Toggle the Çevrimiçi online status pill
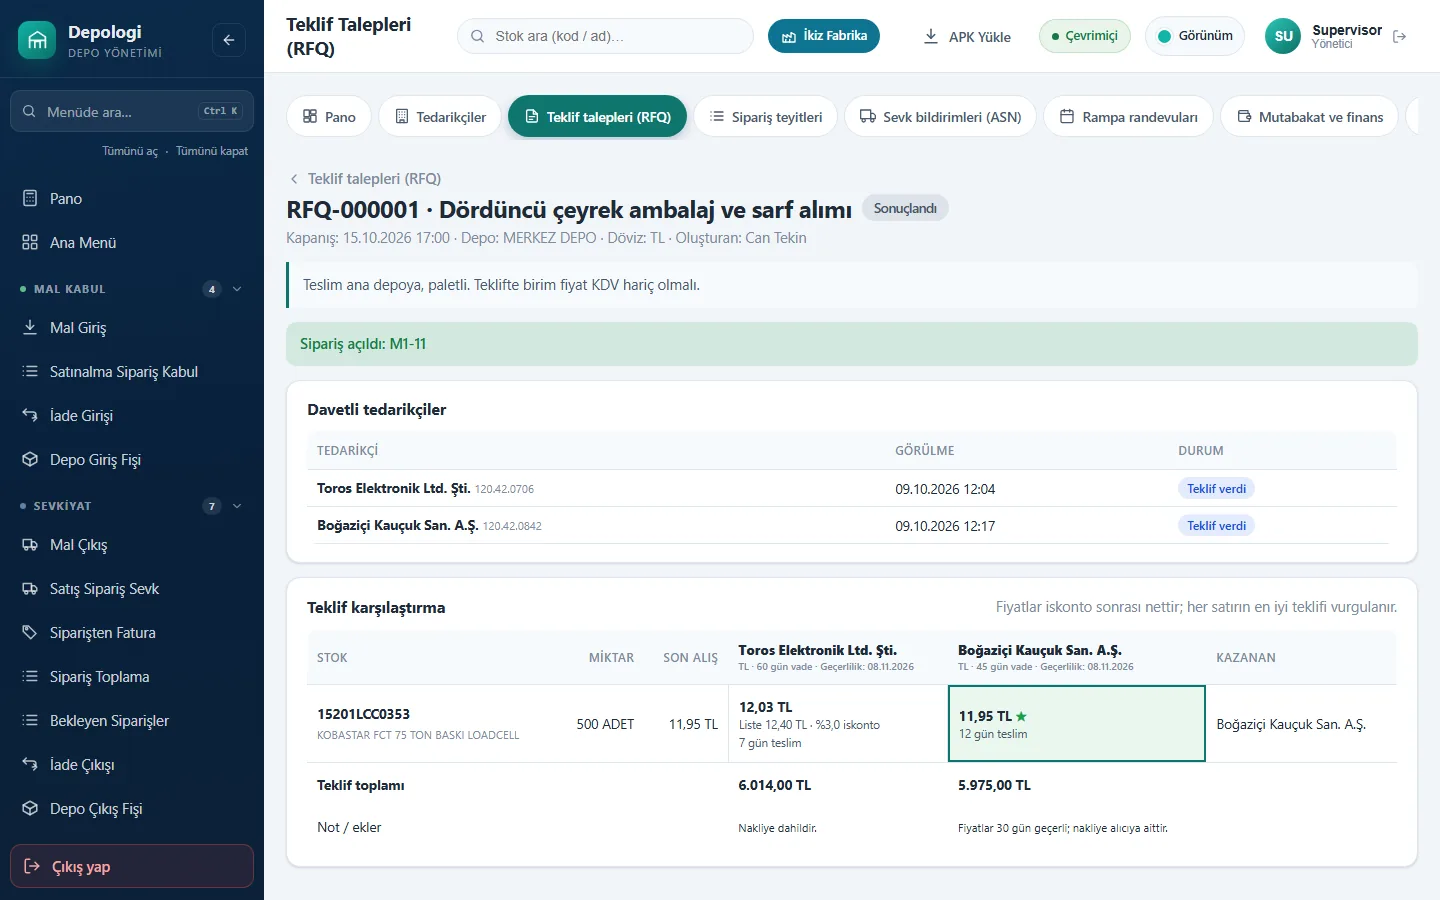1440x900 pixels. (x=1085, y=36)
